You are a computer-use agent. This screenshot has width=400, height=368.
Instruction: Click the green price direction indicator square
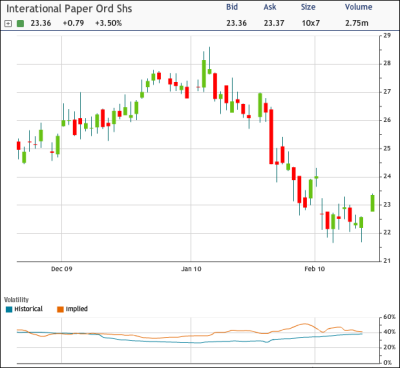21,24
